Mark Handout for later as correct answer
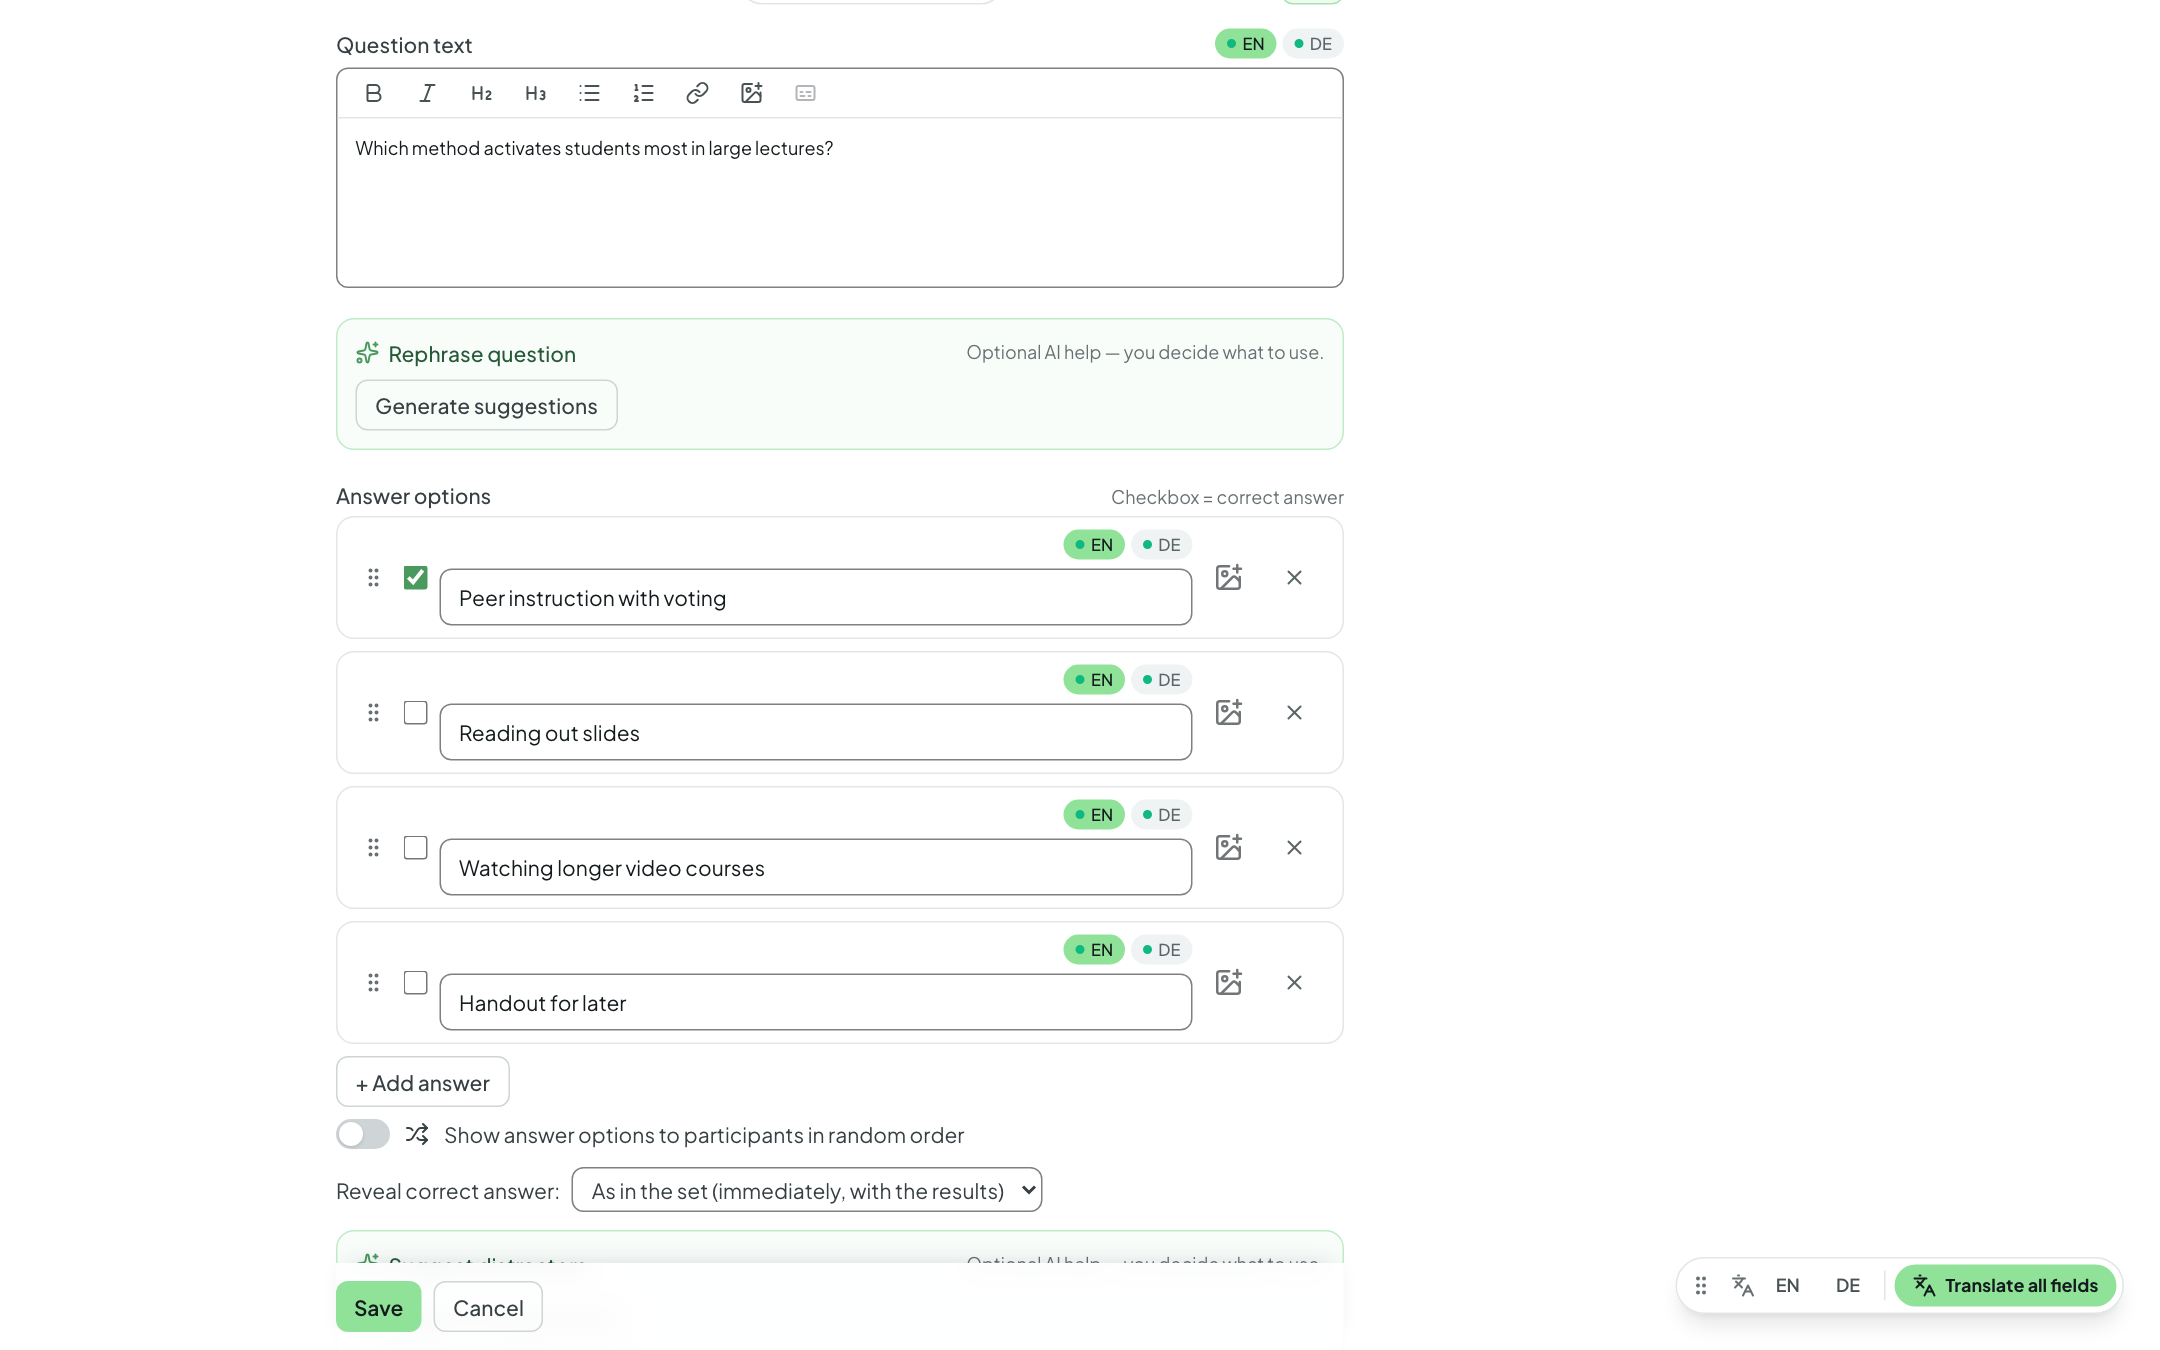This screenshot has width=2160, height=1350. [x=415, y=982]
